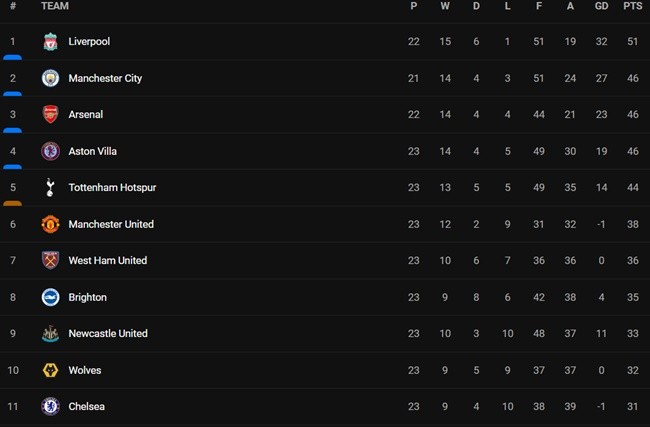Click the Tottenham Hotspur cockerel icon
The height and width of the screenshot is (427, 650).
[50, 188]
